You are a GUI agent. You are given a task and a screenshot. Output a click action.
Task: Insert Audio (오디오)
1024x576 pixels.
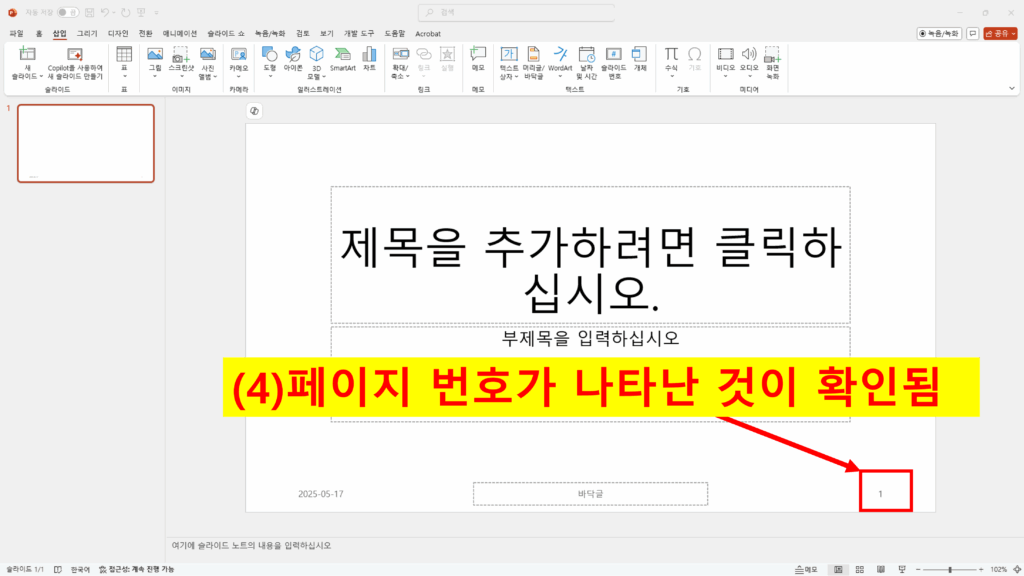click(749, 63)
